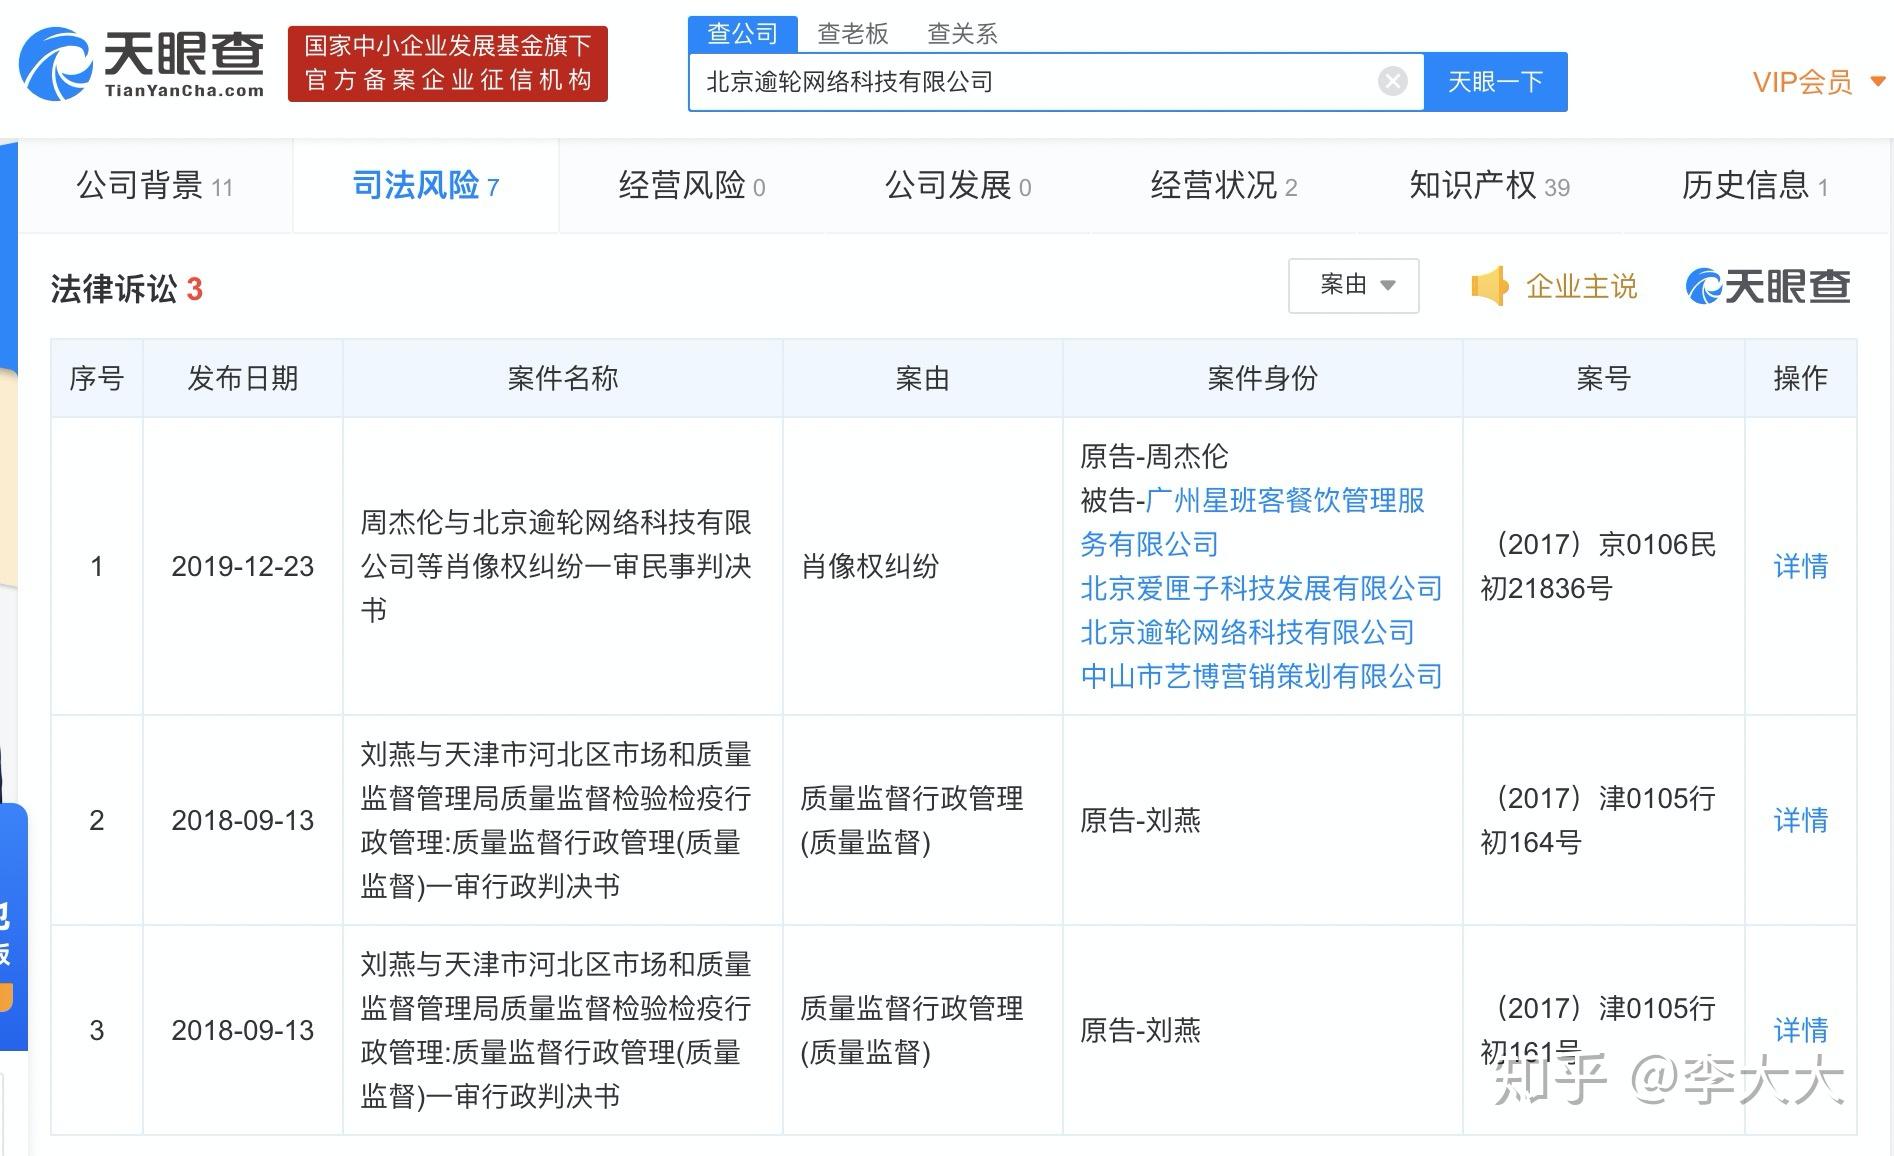
Task: Click the 法律诉讼 section heading
Action: tap(127, 289)
